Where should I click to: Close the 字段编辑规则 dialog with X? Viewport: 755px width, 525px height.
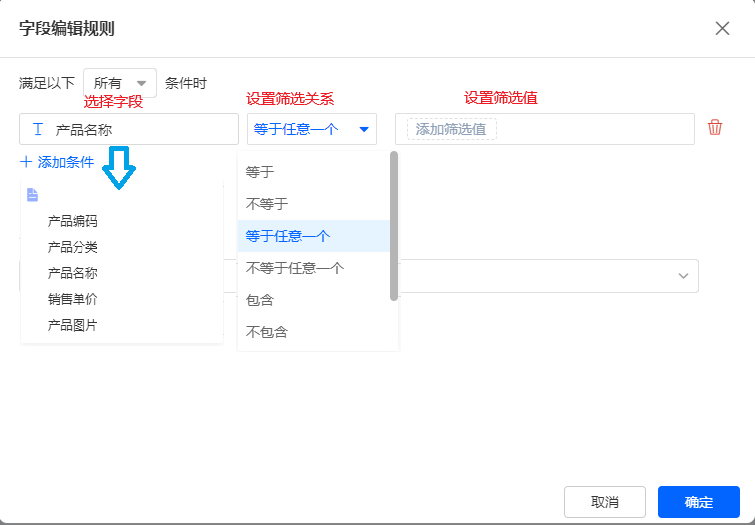coord(722,28)
